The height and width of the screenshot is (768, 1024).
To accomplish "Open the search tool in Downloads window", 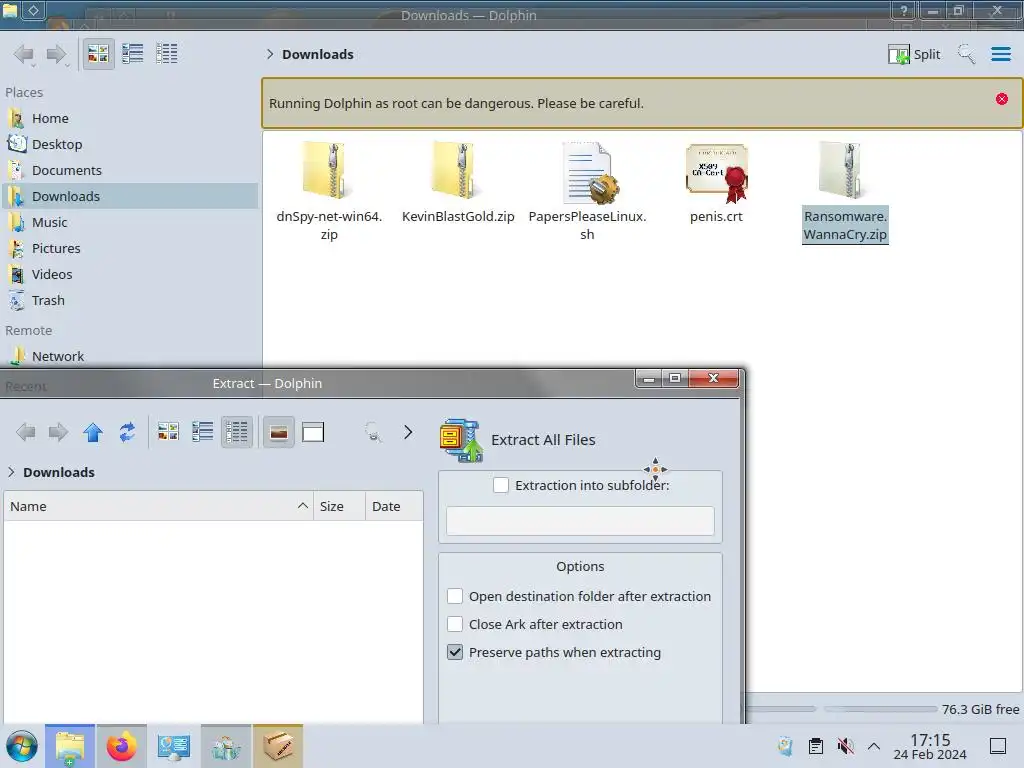I will coord(966,54).
